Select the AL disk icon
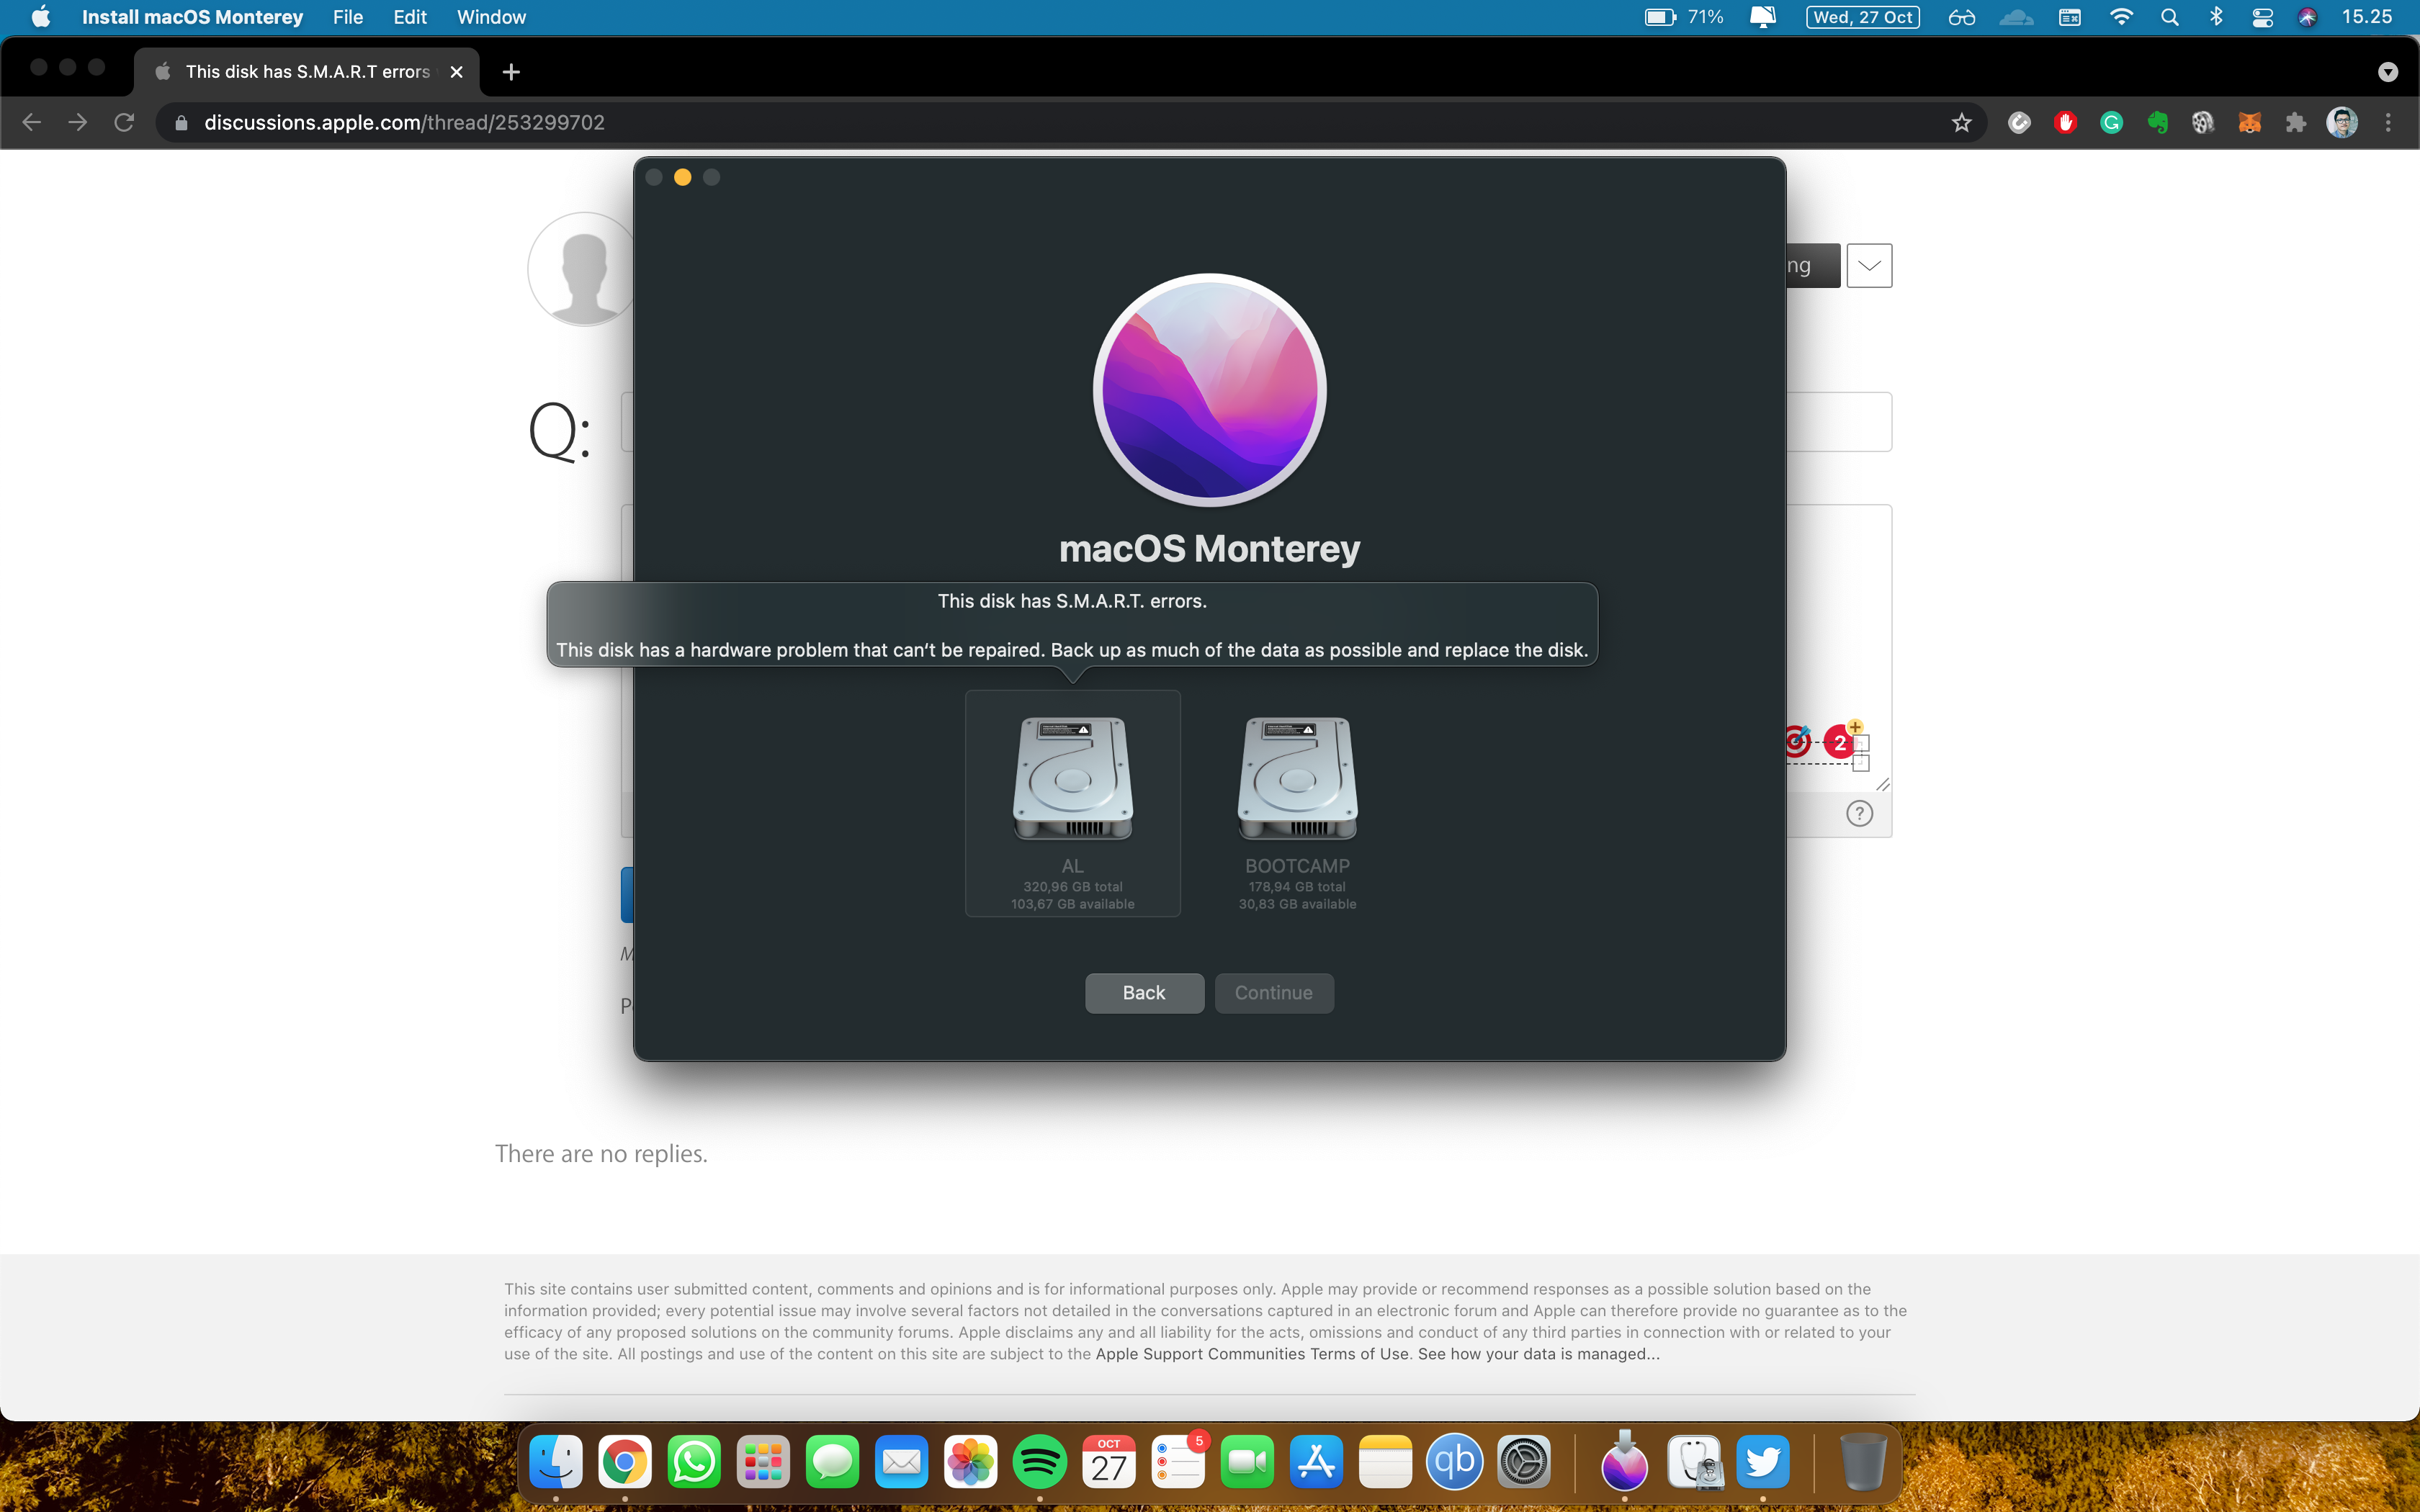The image size is (2420, 1512). coord(1072,779)
